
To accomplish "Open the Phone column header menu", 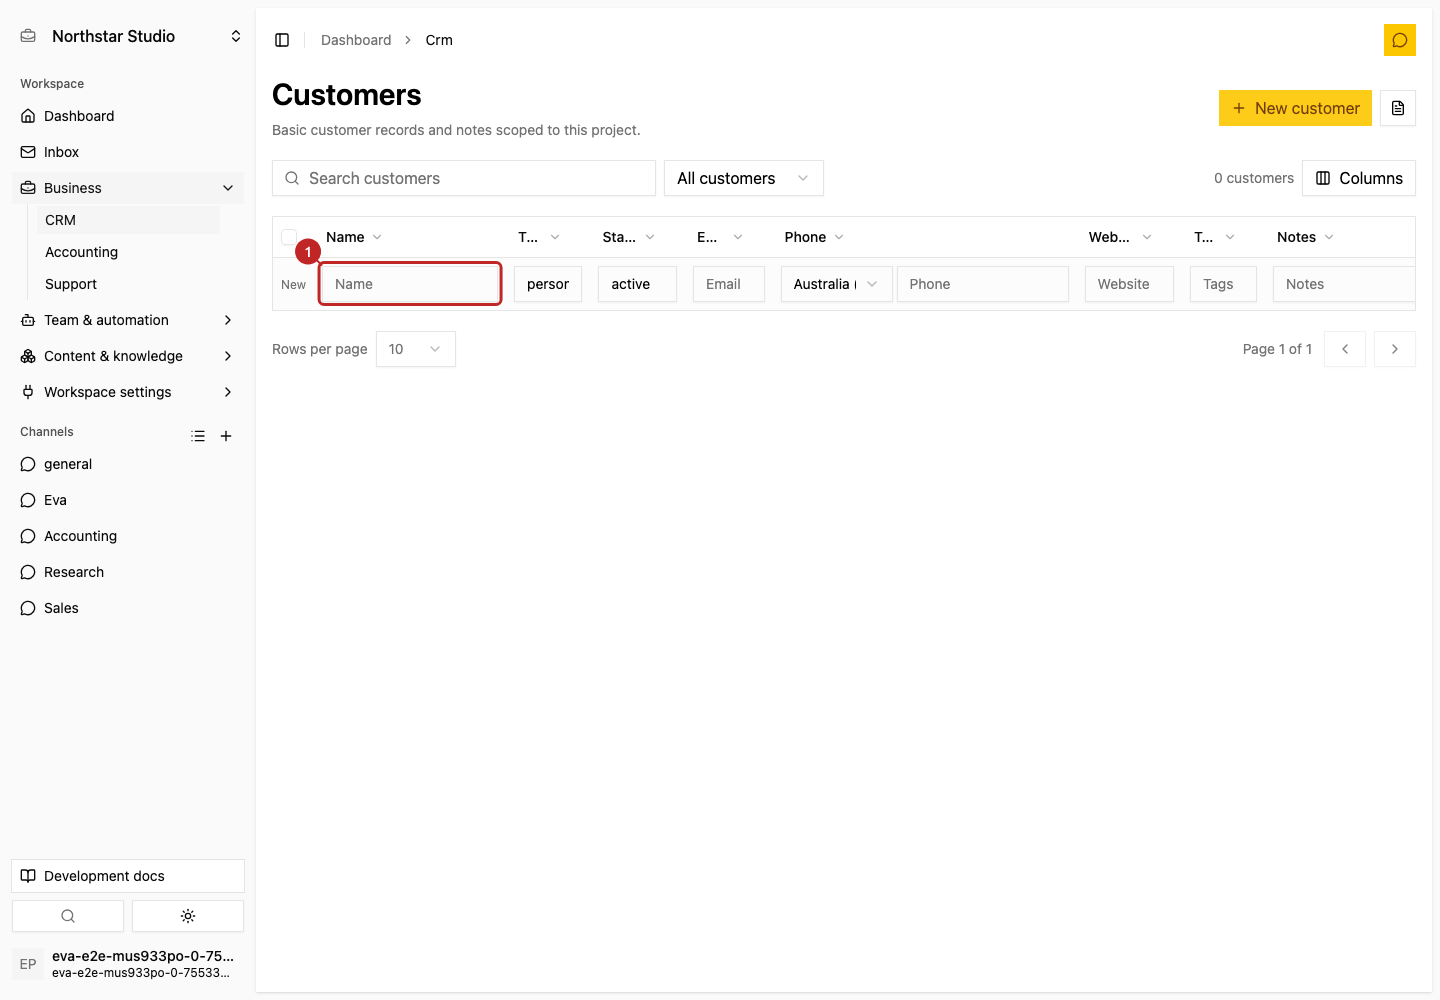I will [814, 237].
